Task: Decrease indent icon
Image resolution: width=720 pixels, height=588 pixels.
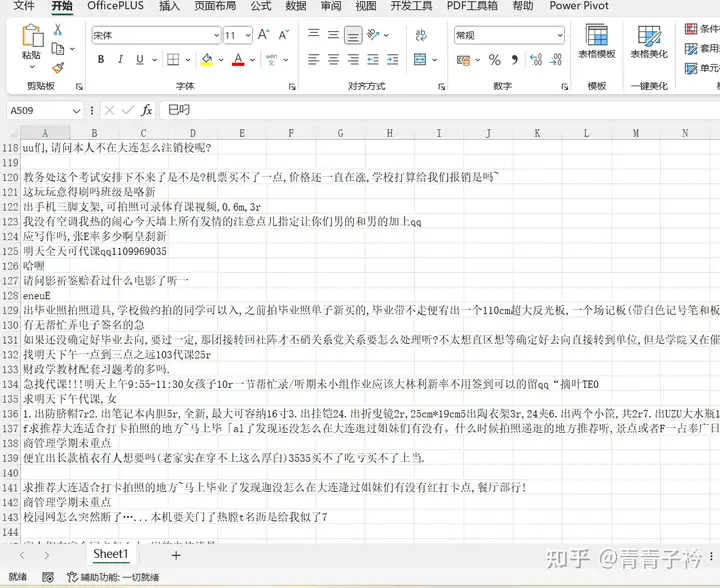Action: tap(373, 60)
